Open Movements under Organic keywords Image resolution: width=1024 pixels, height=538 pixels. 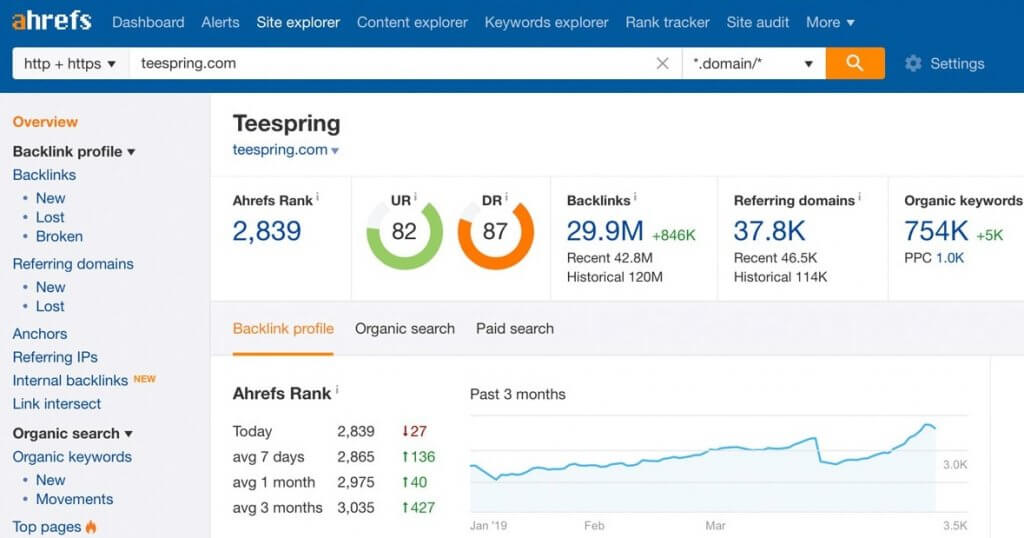pyautogui.click(x=74, y=499)
